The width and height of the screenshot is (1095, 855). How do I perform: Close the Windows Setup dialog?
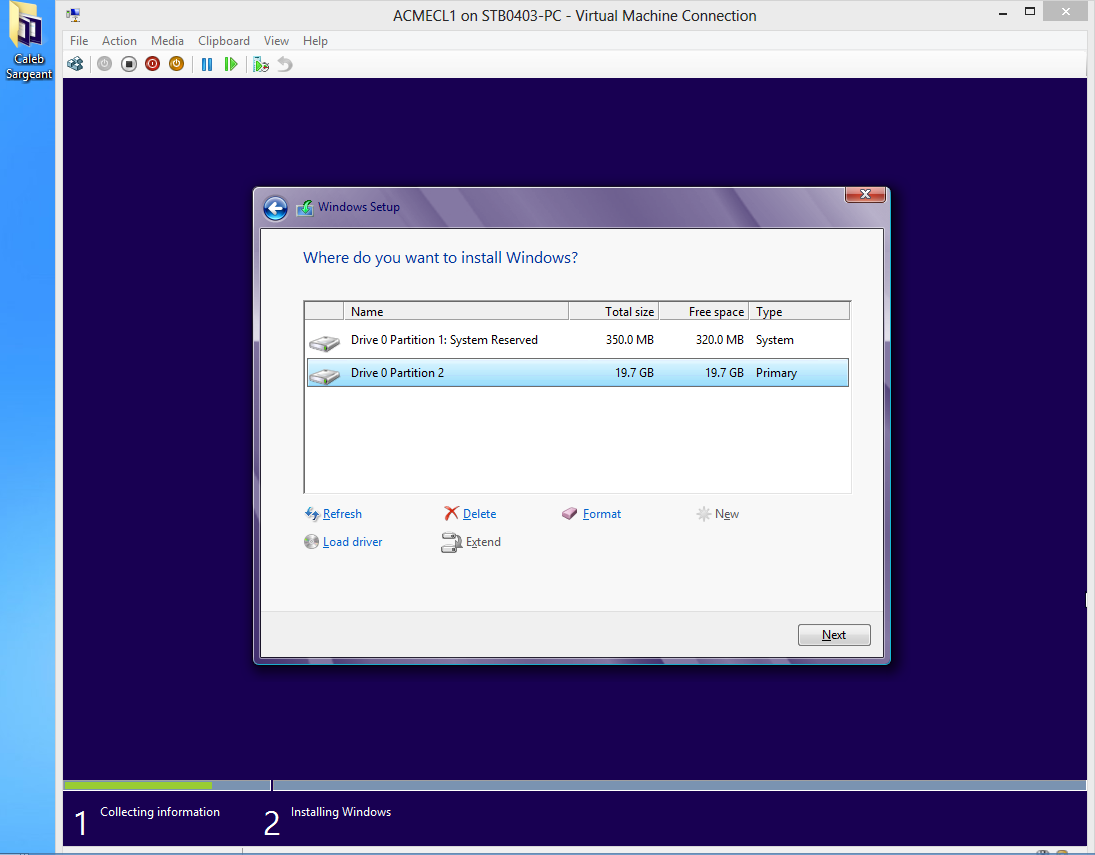click(865, 194)
